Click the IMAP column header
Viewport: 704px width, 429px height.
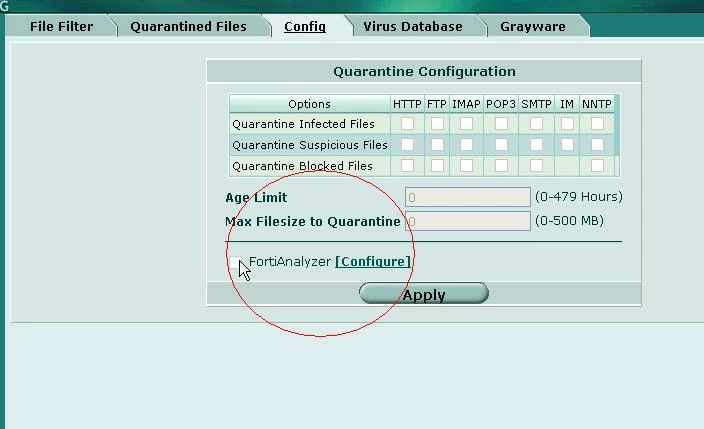[466, 104]
